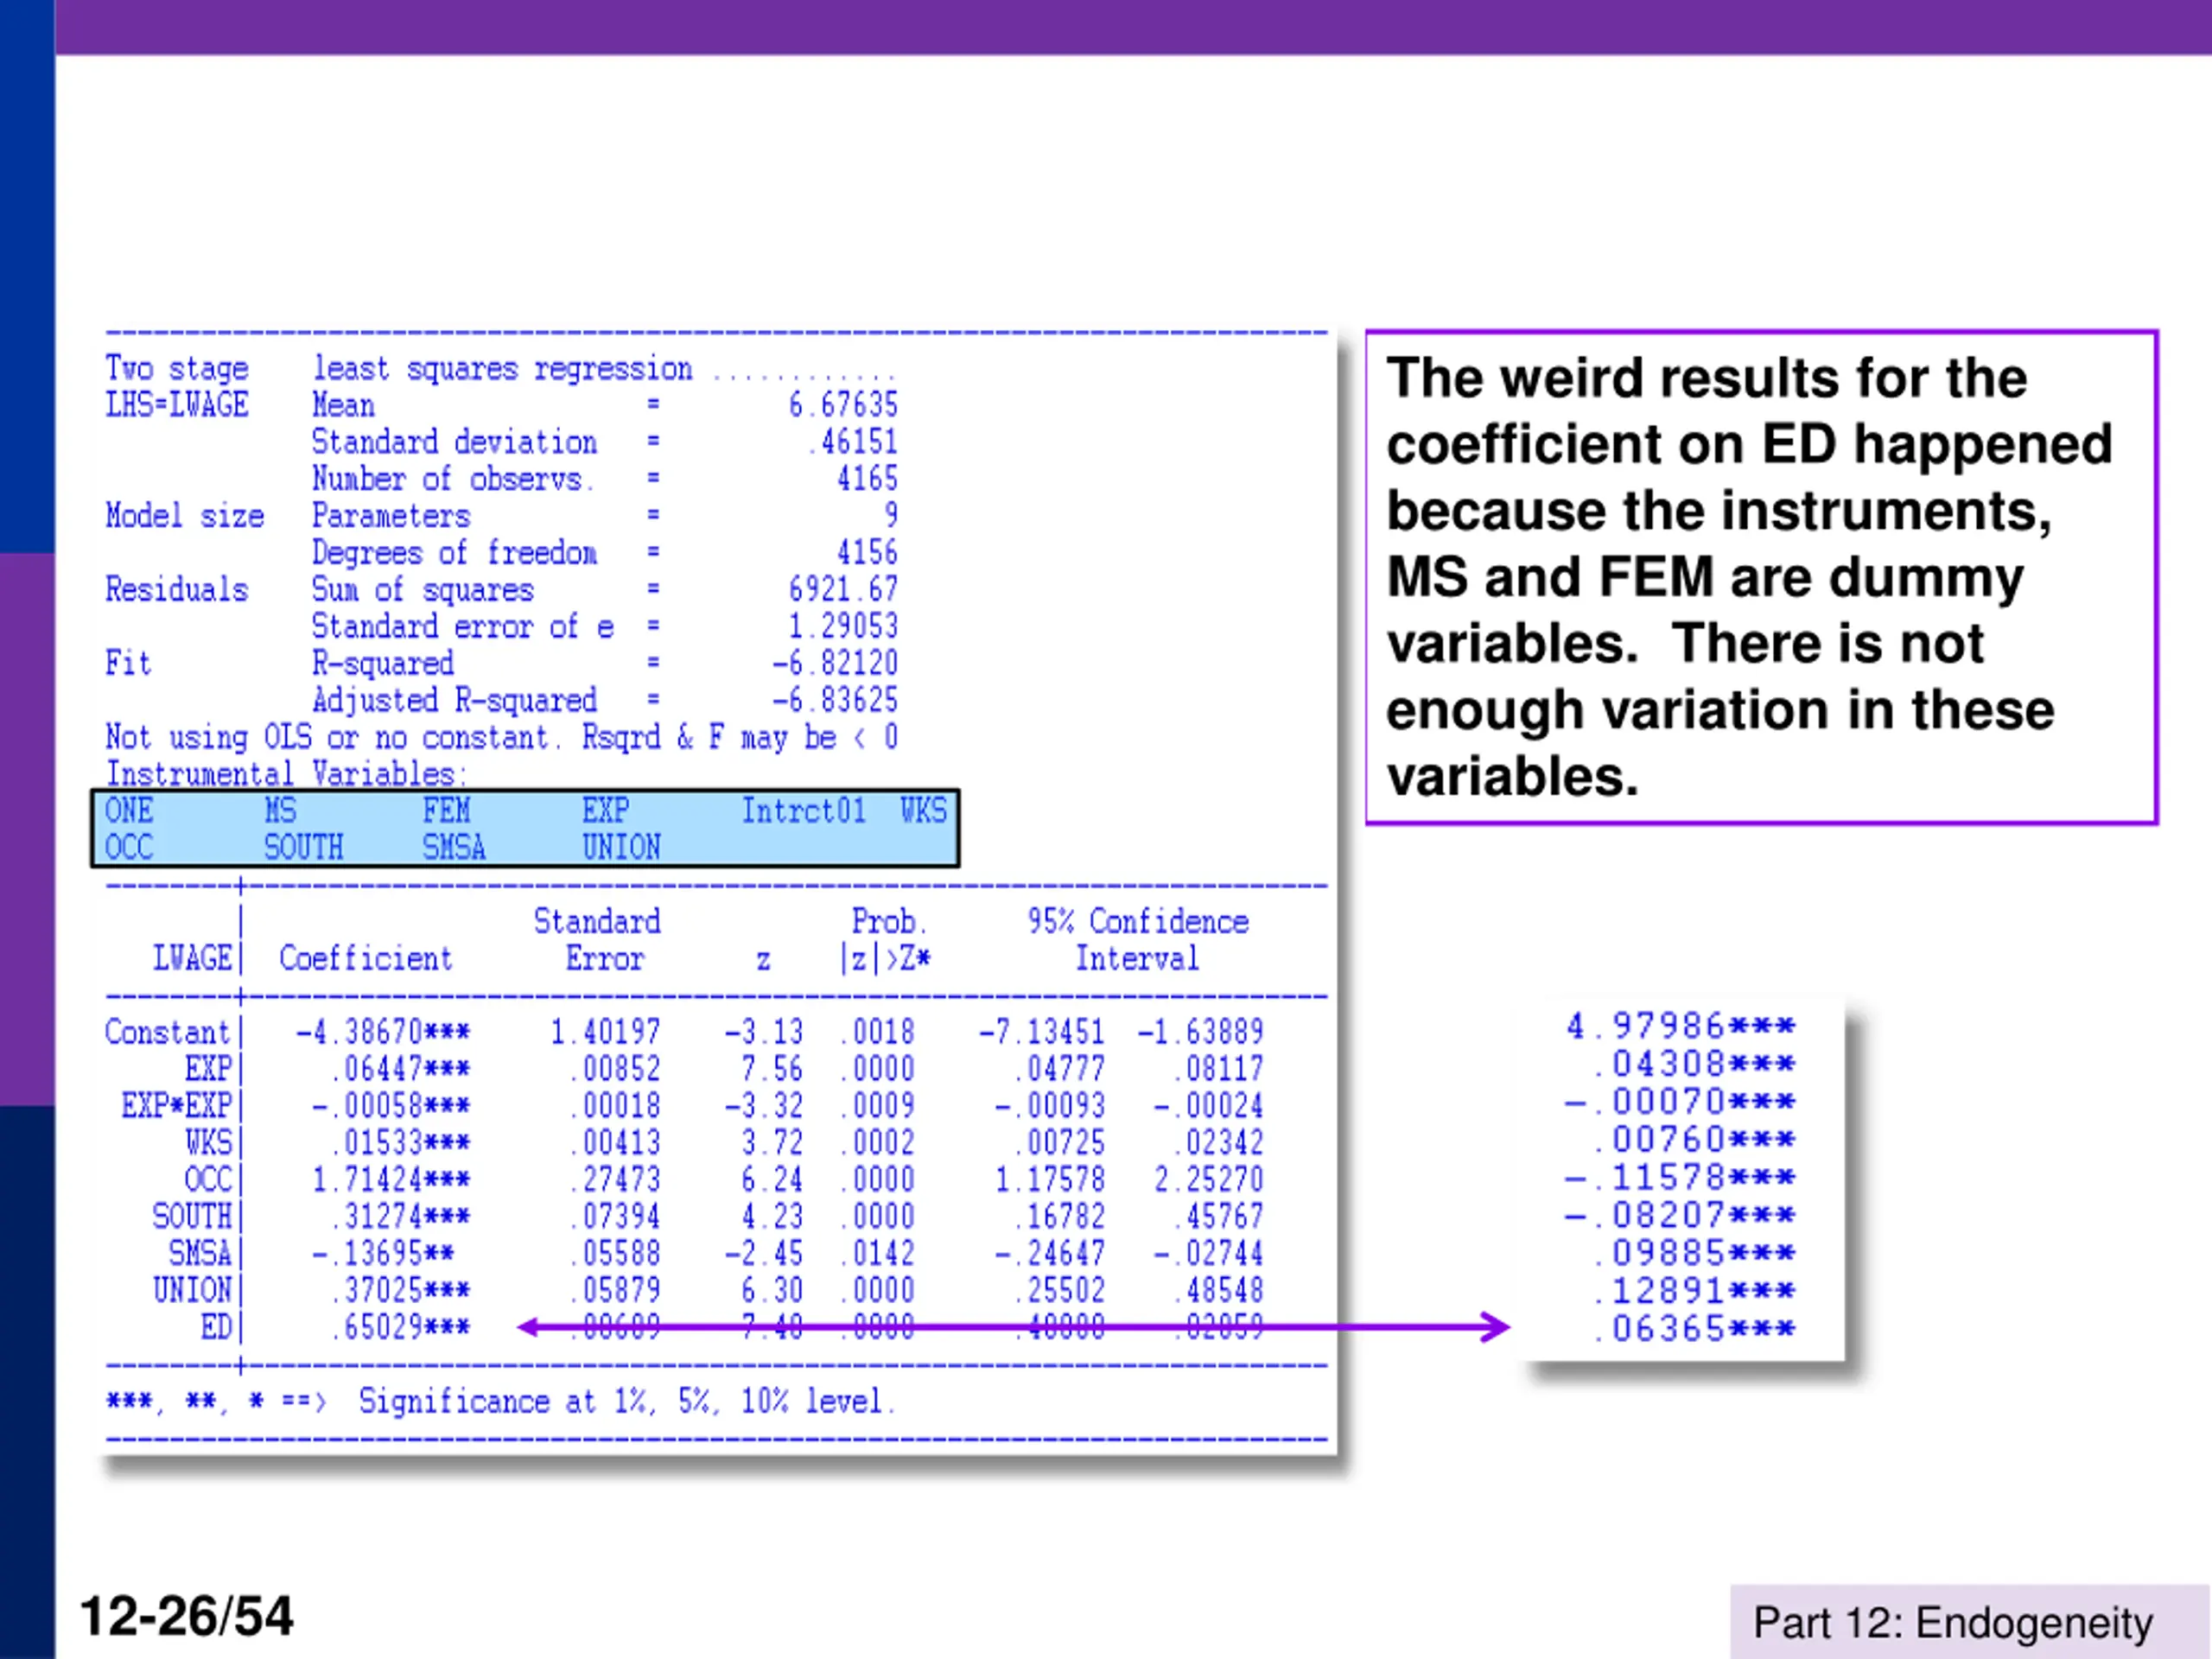Click the MS instrument in highlighted box

[280, 810]
